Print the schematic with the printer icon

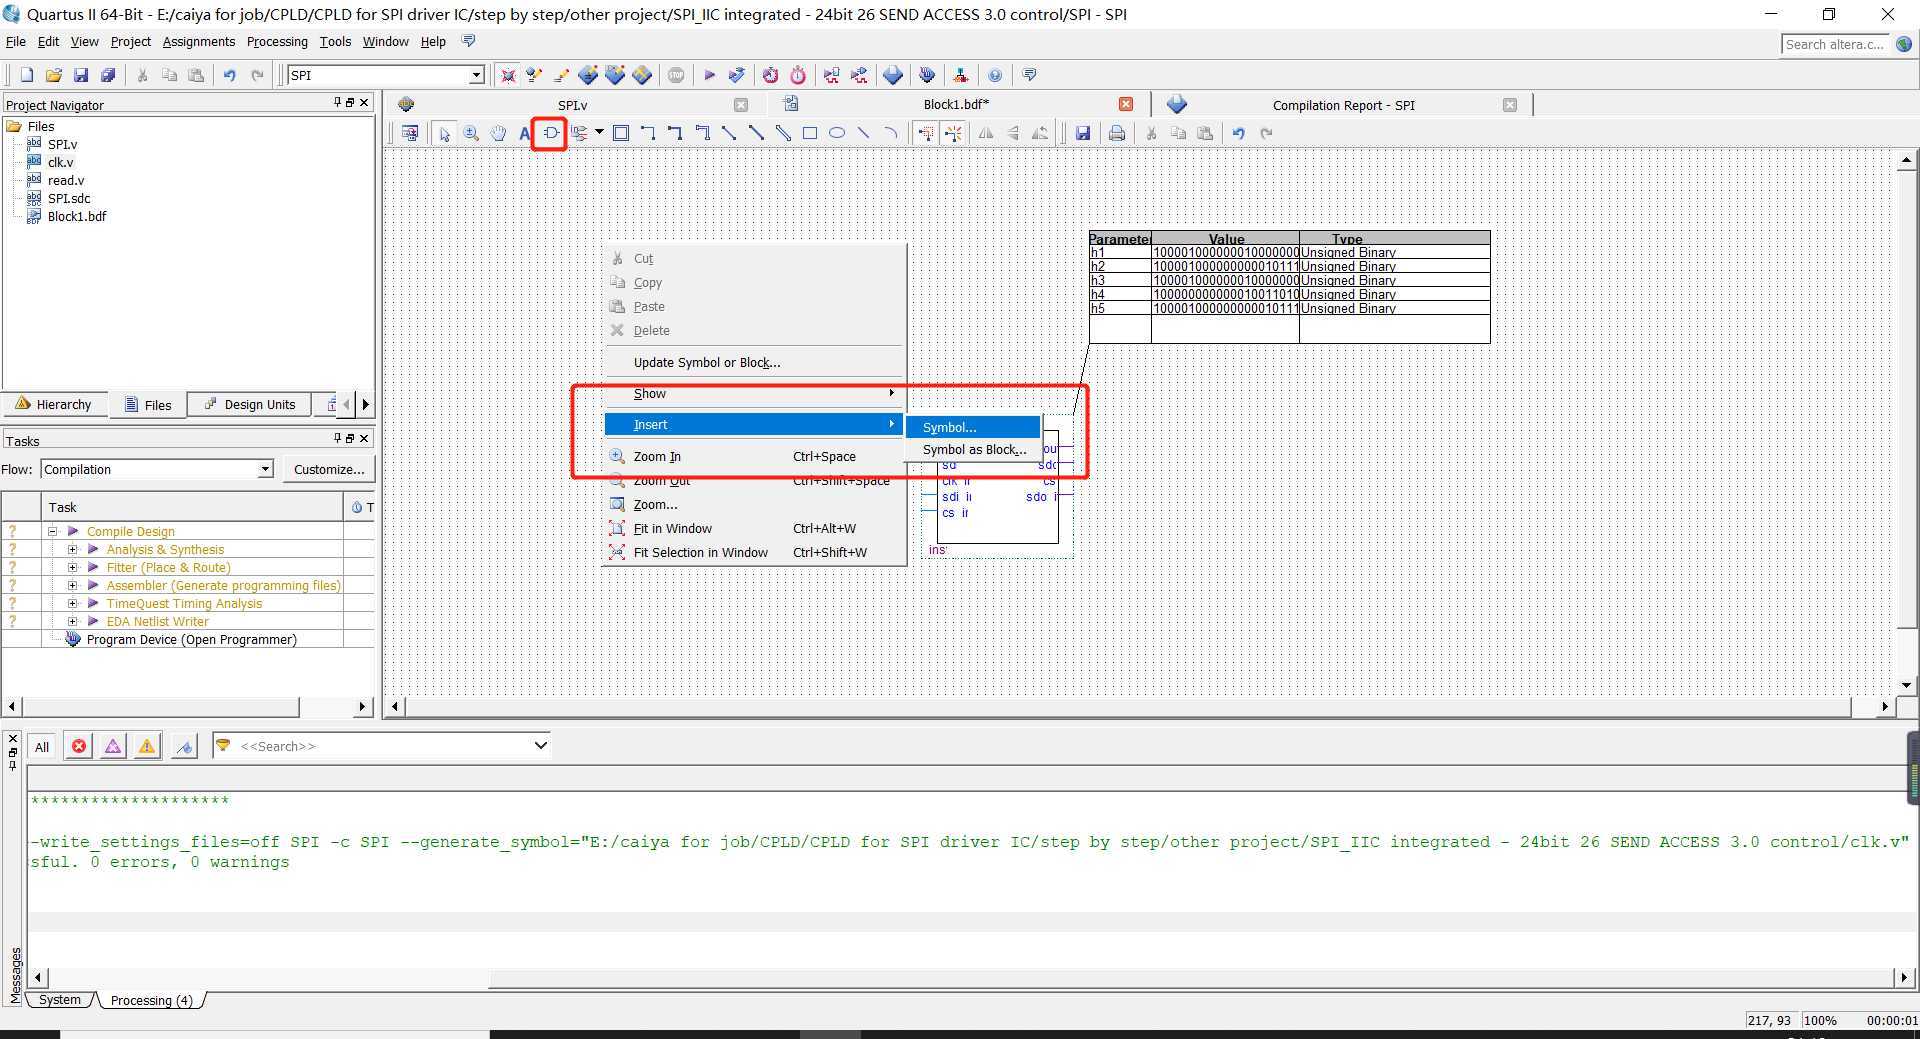point(1117,133)
